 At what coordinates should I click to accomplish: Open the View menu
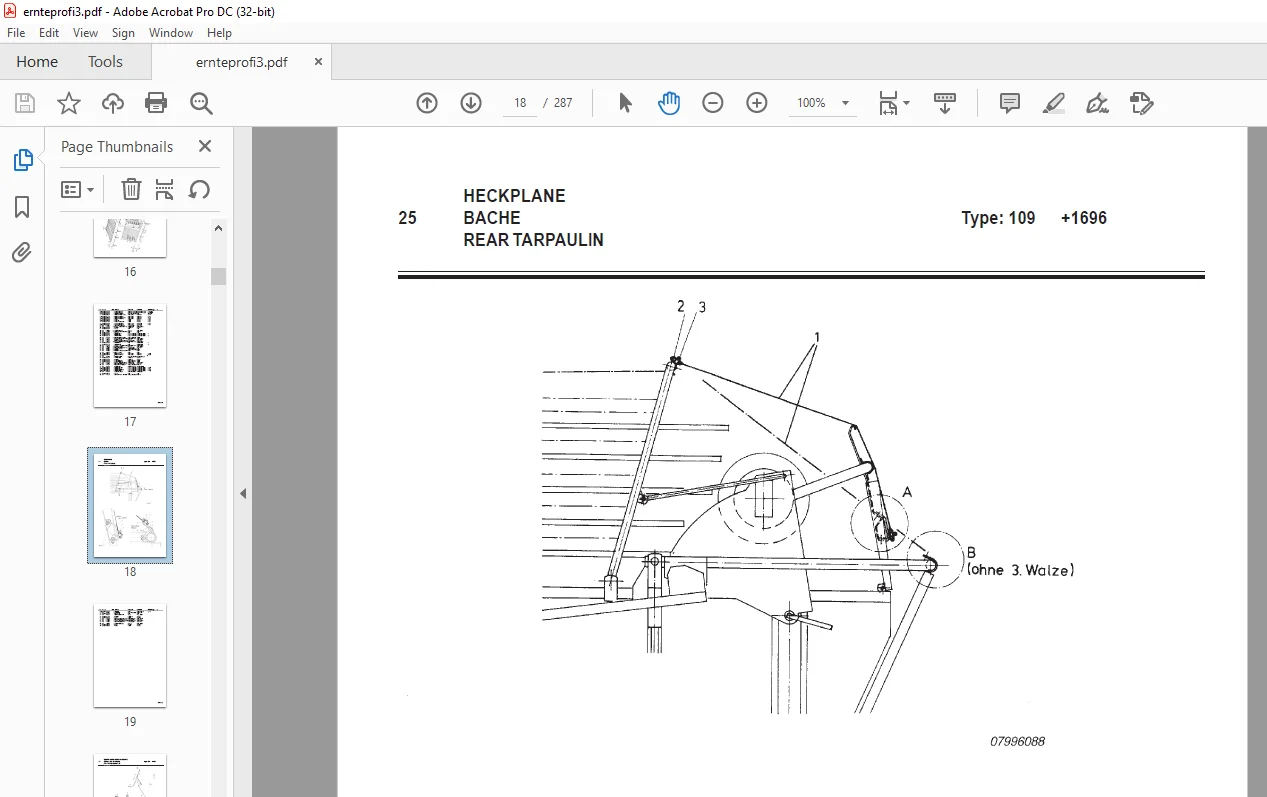click(85, 33)
